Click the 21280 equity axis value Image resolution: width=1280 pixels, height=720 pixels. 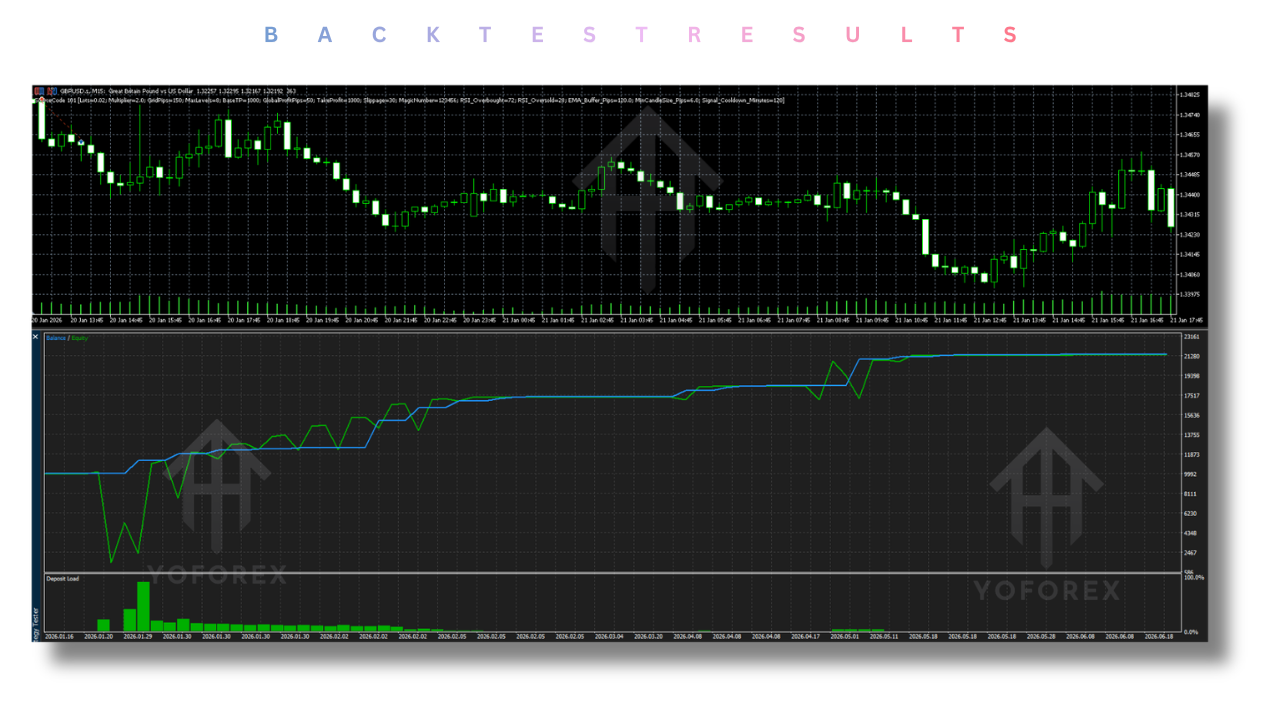click(x=1192, y=356)
